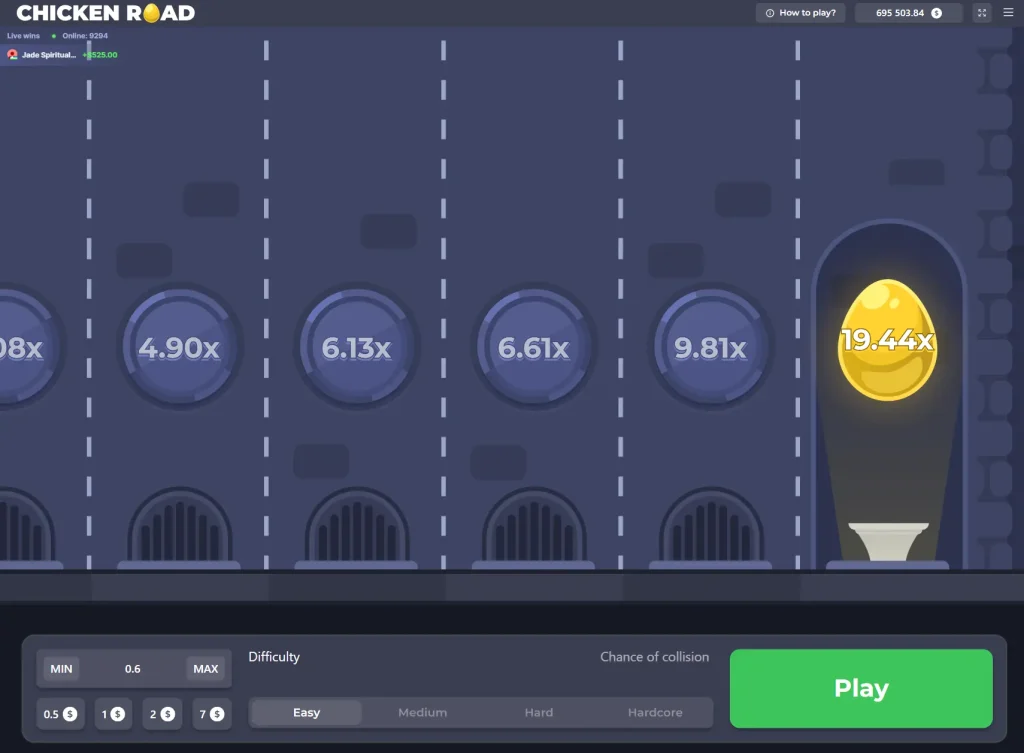The image size is (1024, 753).
Task: Click the 4.90x multiplier manhole
Action: pyautogui.click(x=180, y=347)
